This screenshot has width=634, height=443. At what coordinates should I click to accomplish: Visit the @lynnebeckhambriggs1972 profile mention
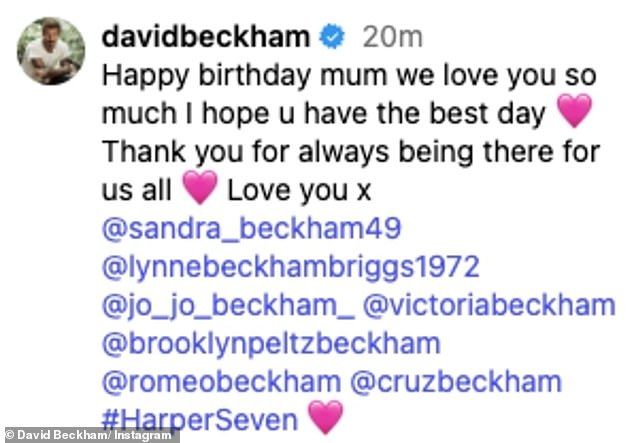(290, 267)
